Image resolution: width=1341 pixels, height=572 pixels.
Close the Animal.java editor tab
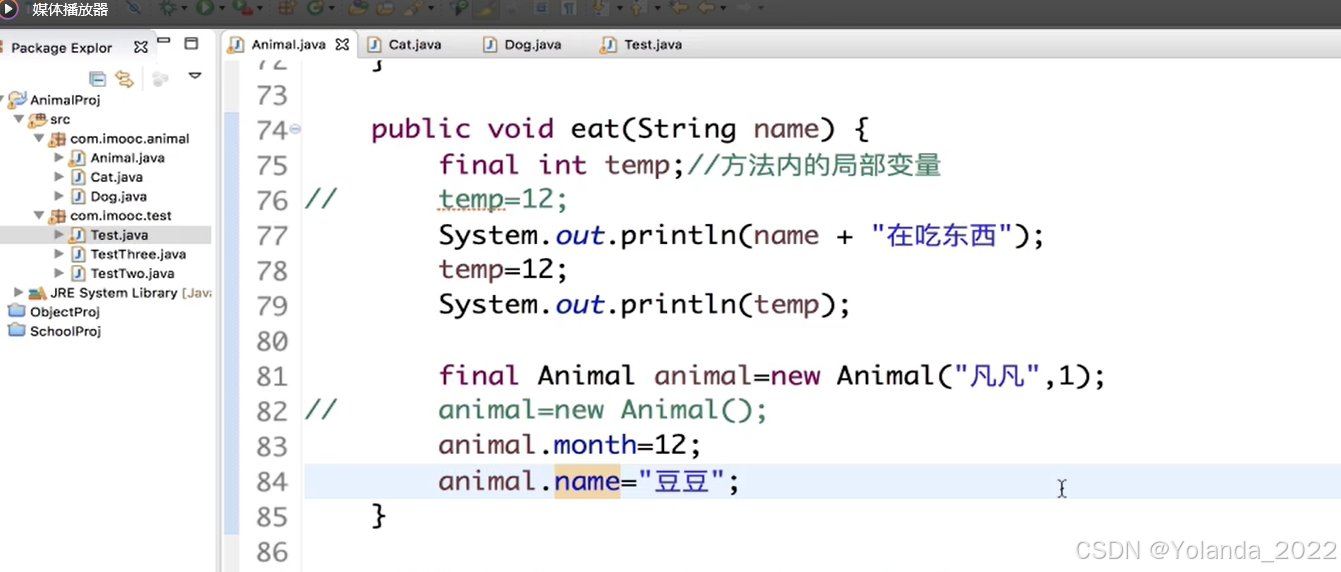pyautogui.click(x=342, y=45)
